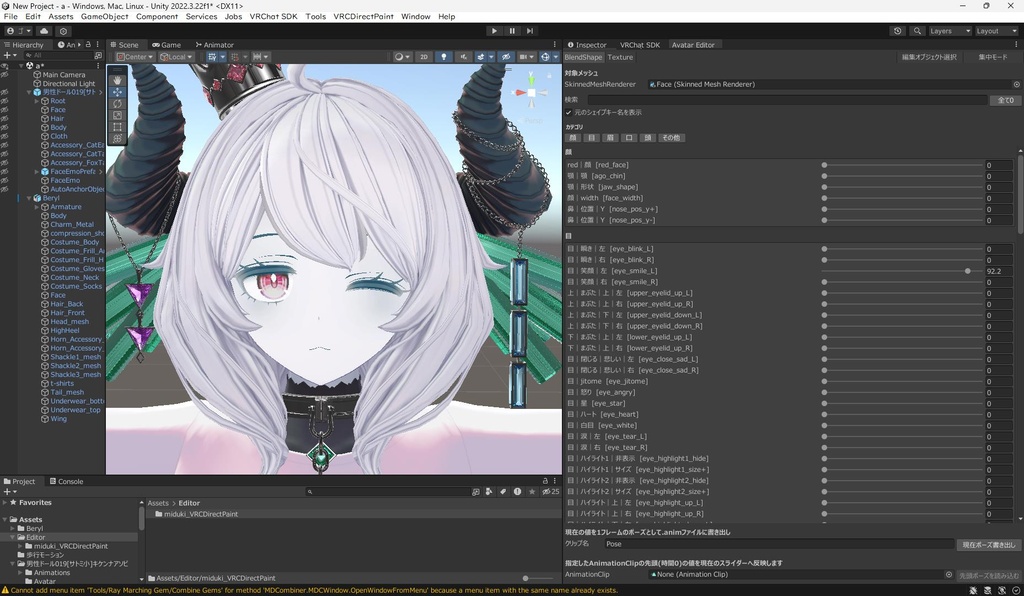Click the red_face slider handle
The height and width of the screenshot is (596, 1024).
point(824,165)
